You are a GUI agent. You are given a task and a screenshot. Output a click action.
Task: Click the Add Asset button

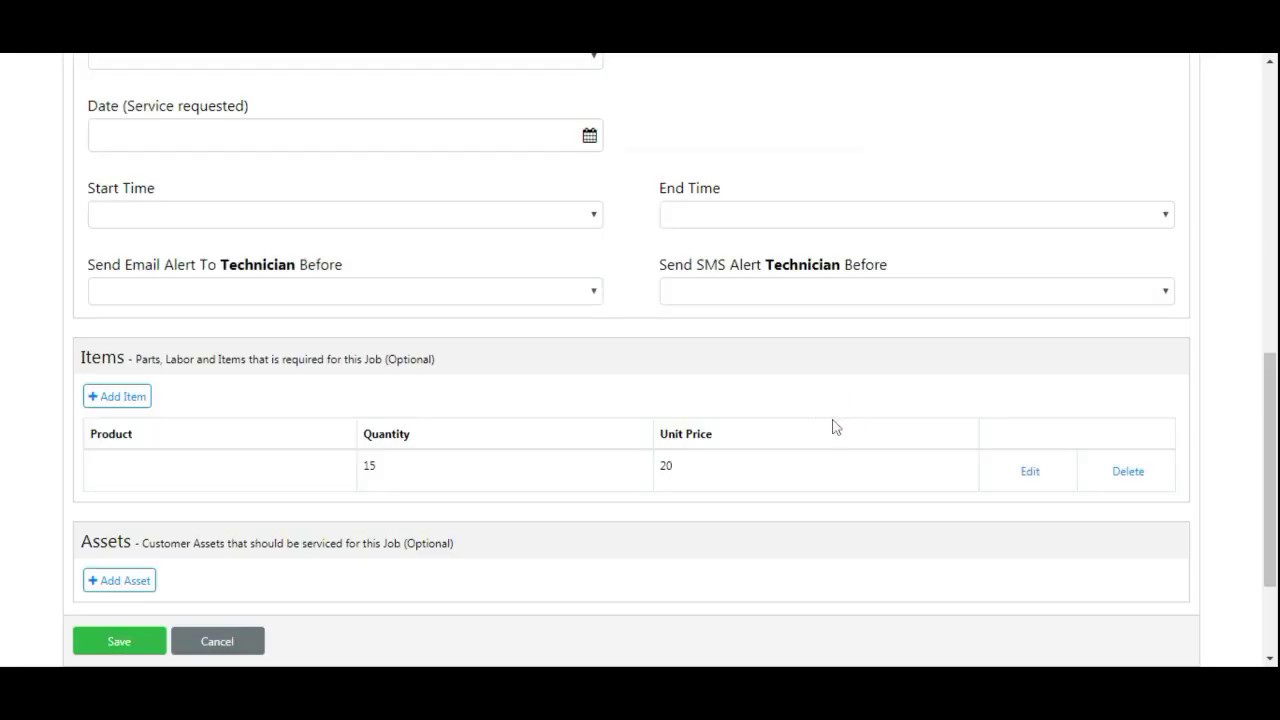point(119,580)
